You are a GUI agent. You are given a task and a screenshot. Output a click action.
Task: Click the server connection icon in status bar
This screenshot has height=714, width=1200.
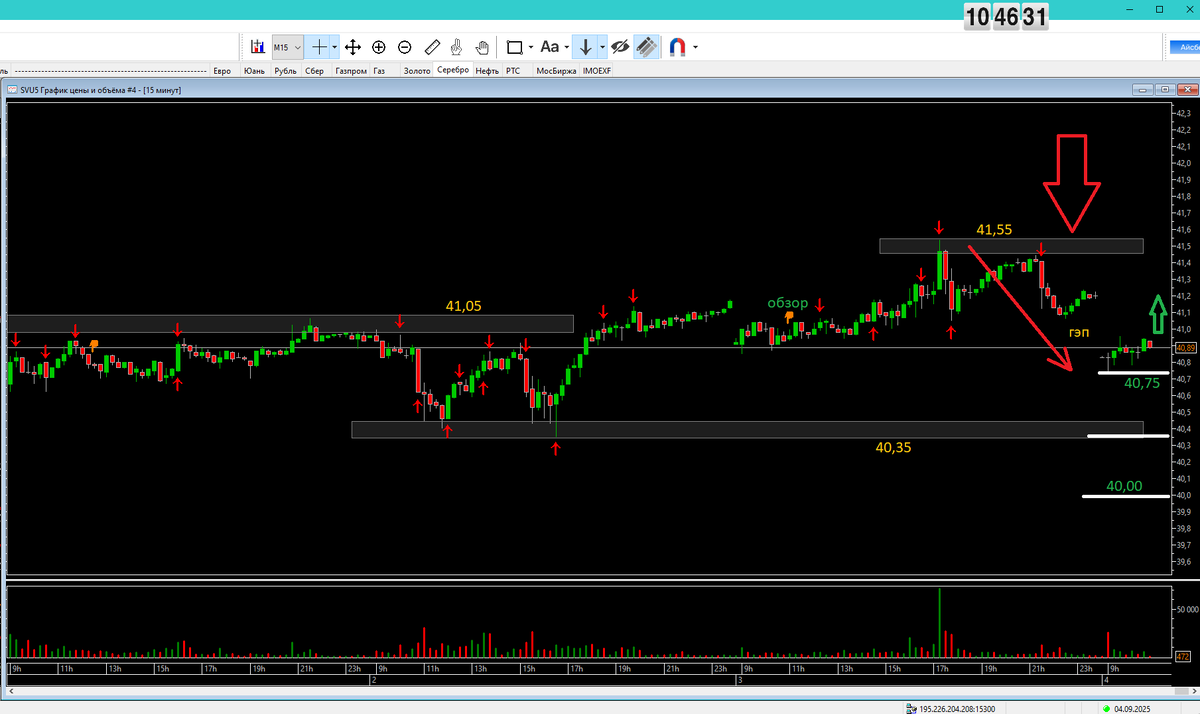(x=910, y=708)
